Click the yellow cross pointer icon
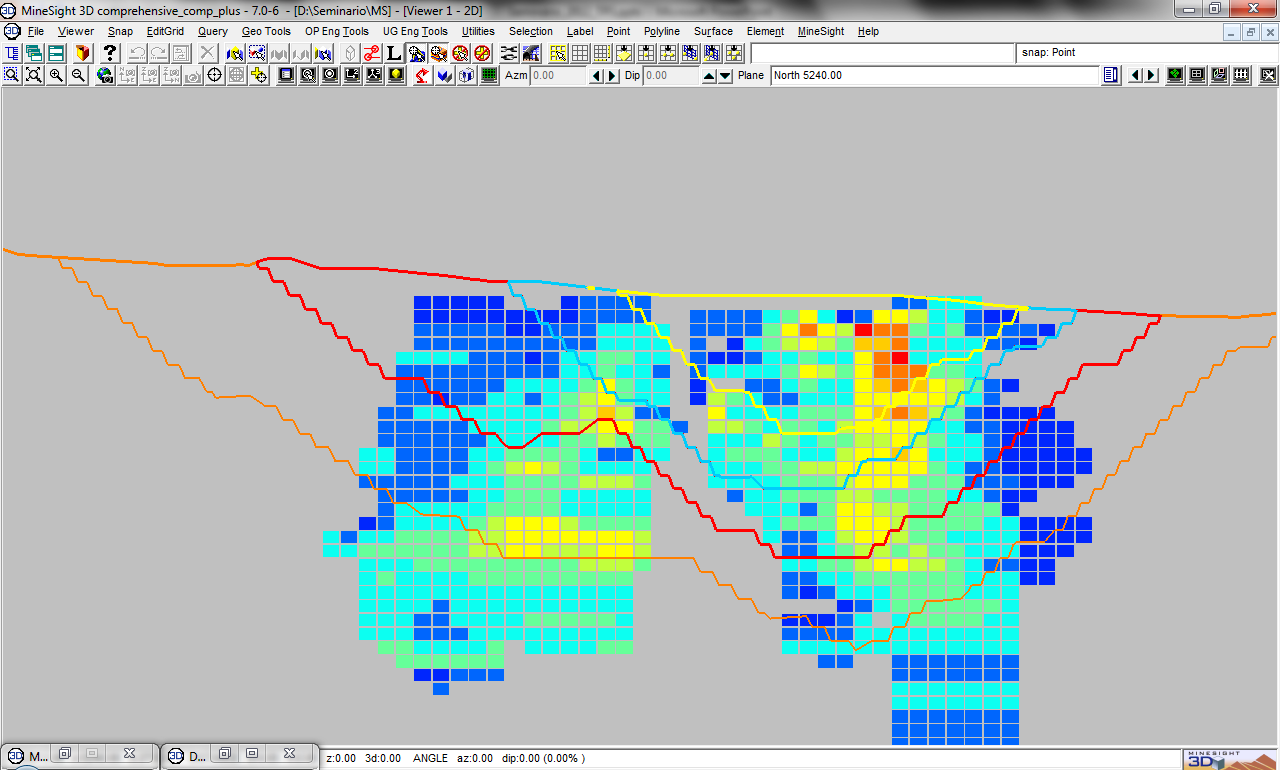Screen dimensions: 1280x770 259,75
